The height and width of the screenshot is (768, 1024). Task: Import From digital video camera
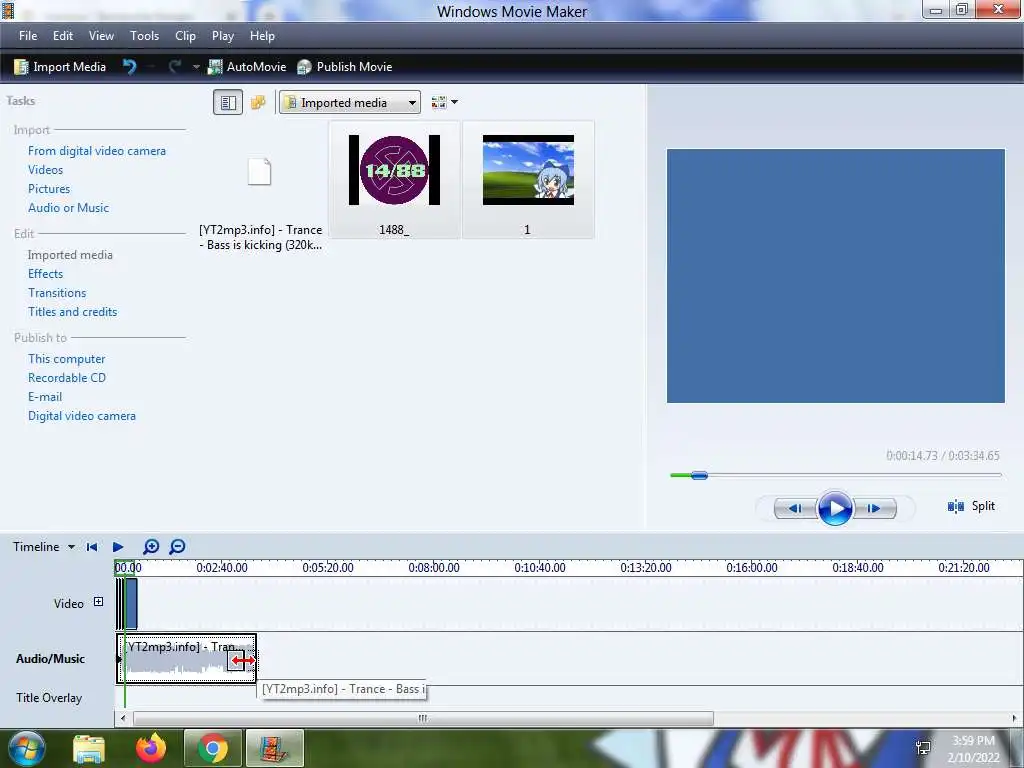click(97, 151)
